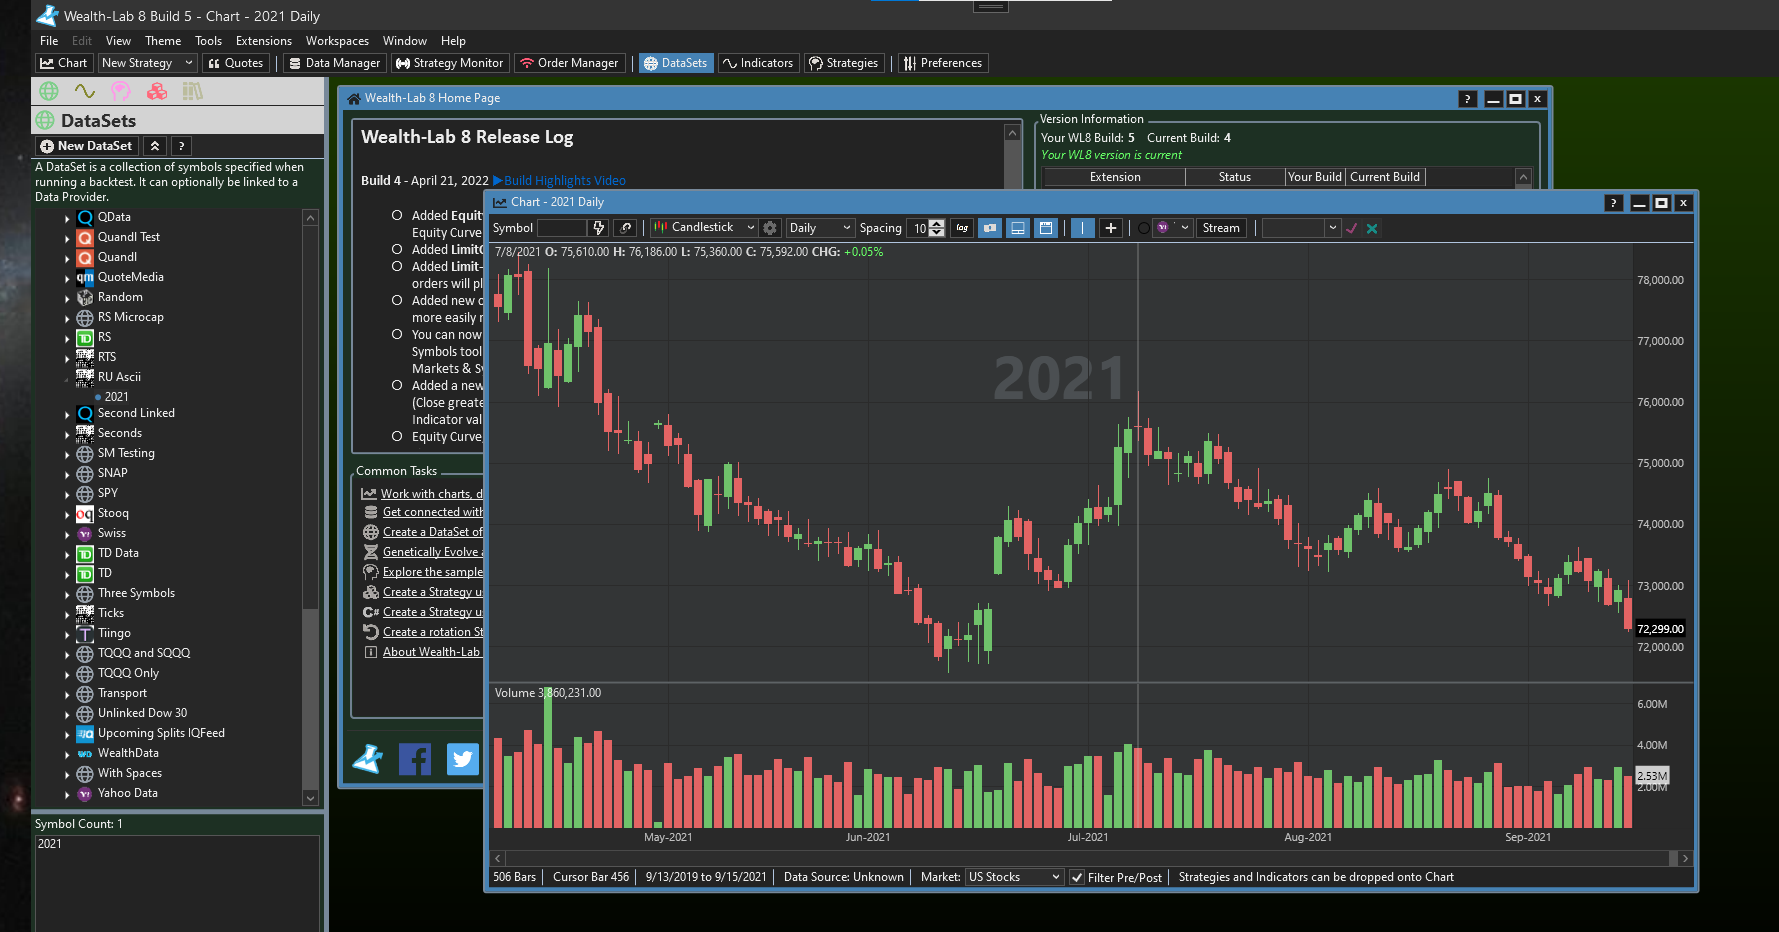
Task: Expand the WealthData dataset node
Action: tap(67, 754)
